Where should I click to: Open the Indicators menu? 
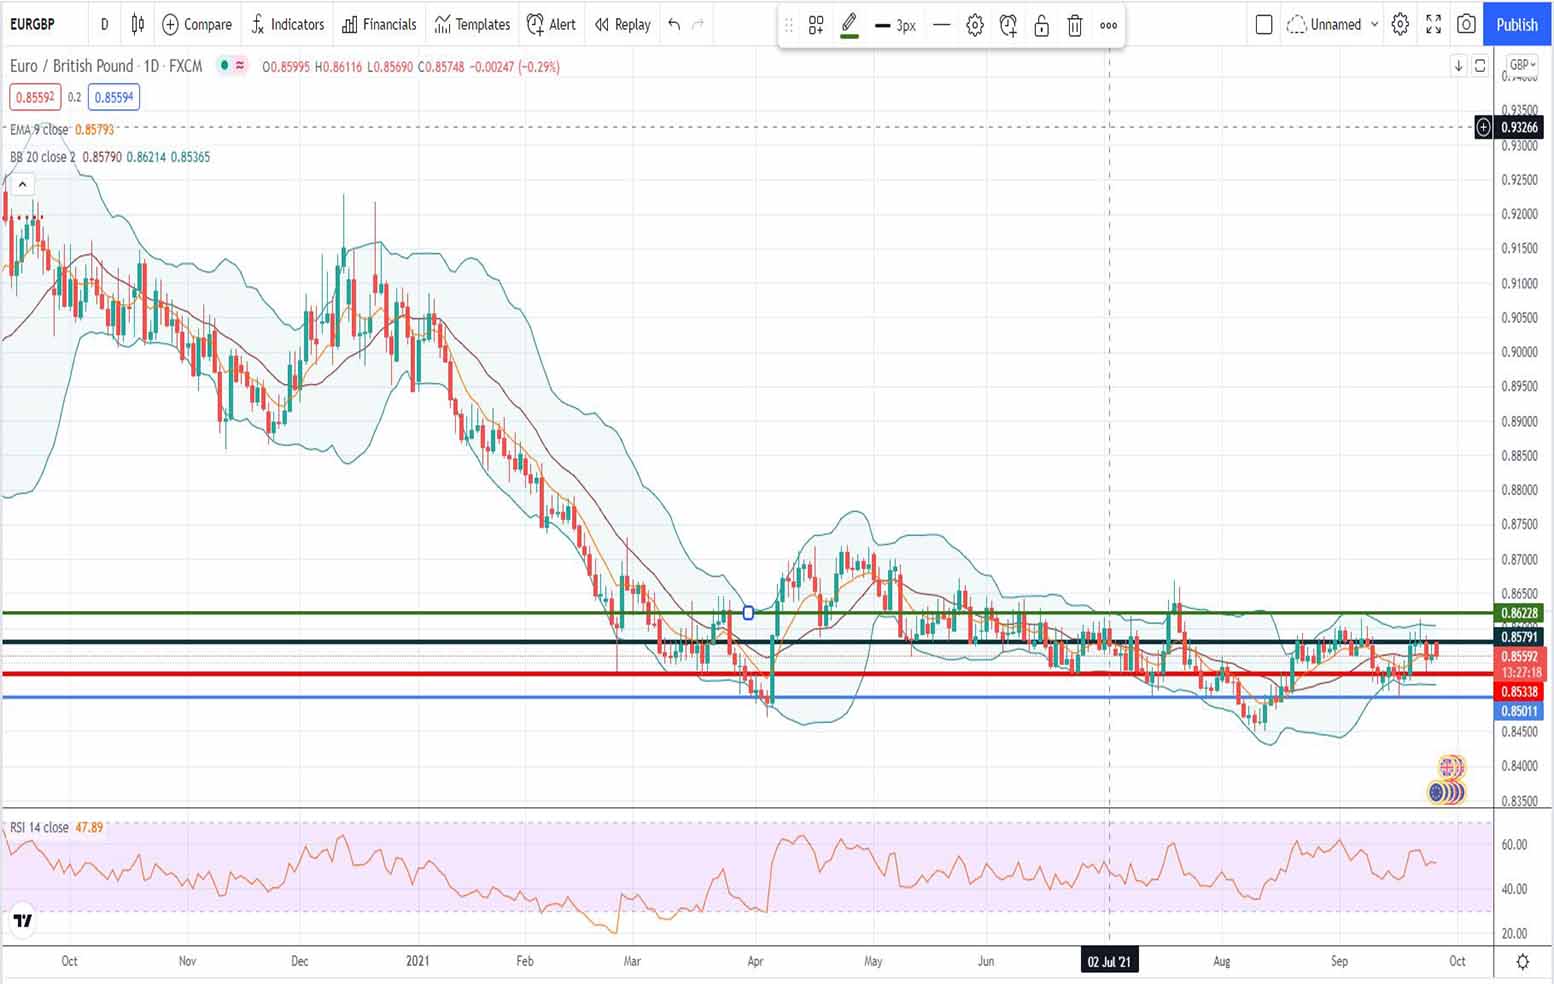click(x=287, y=24)
